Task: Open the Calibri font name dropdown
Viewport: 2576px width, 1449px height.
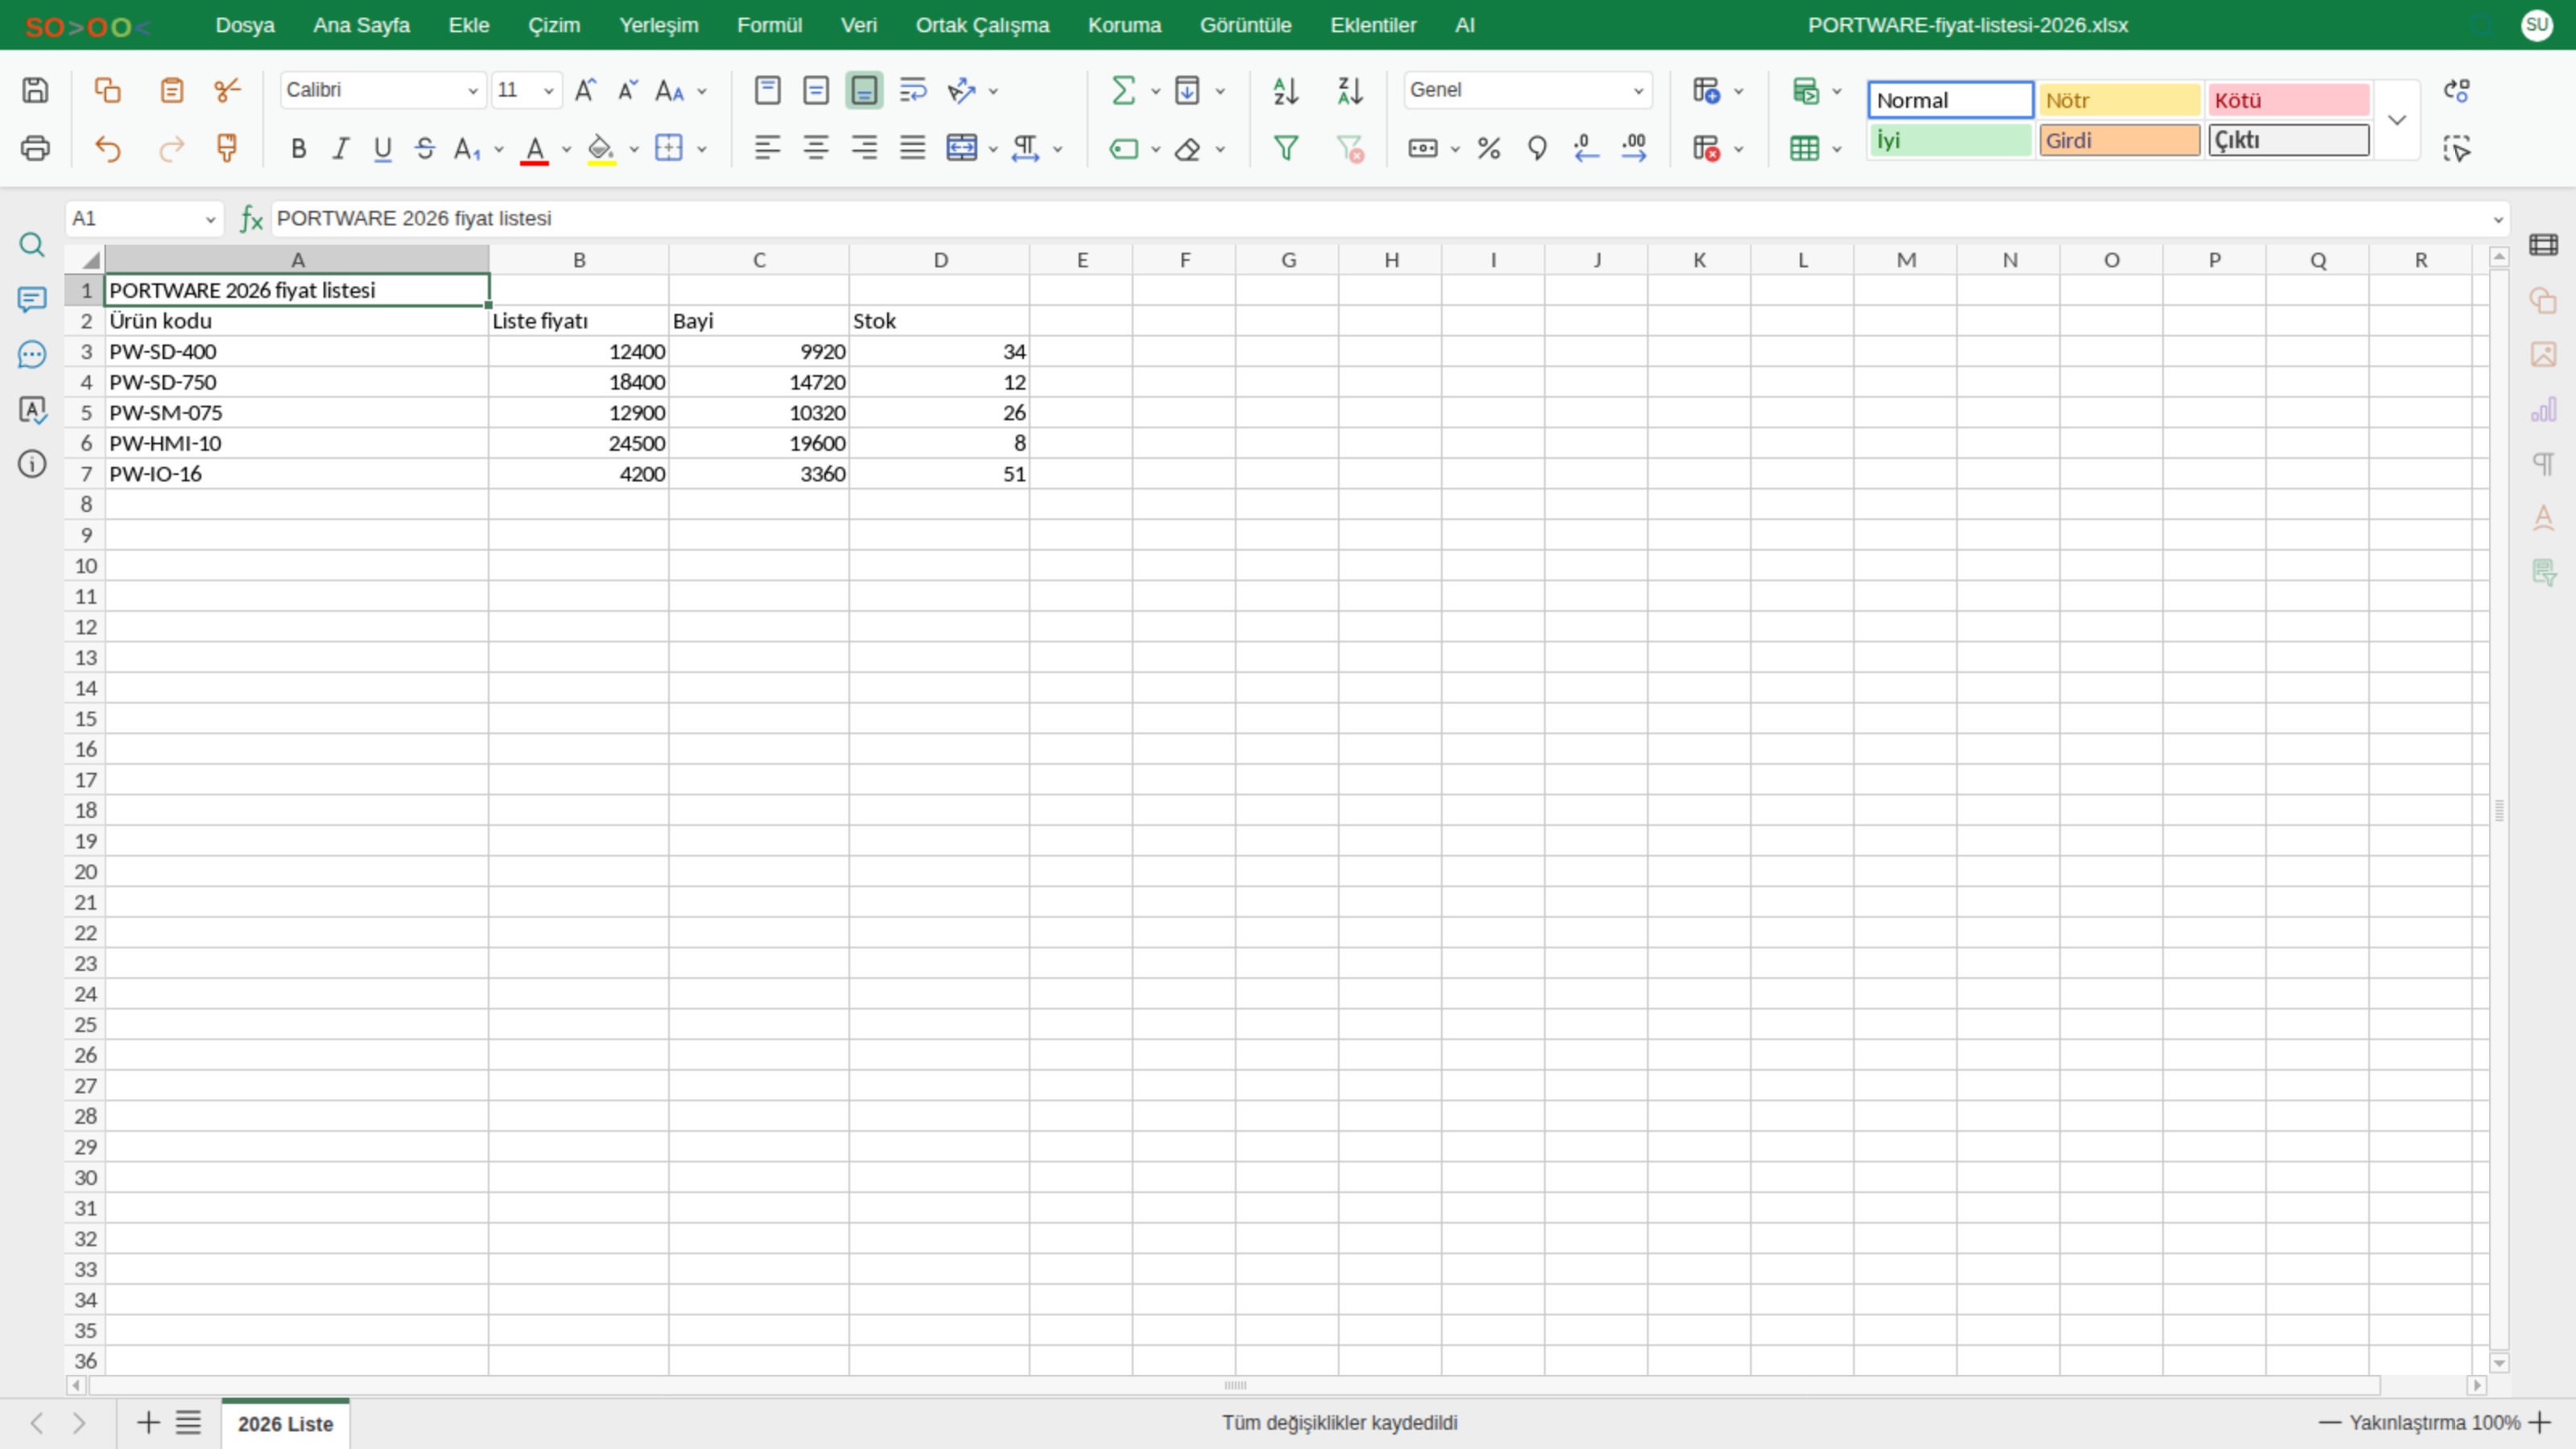Action: pyautogui.click(x=473, y=91)
